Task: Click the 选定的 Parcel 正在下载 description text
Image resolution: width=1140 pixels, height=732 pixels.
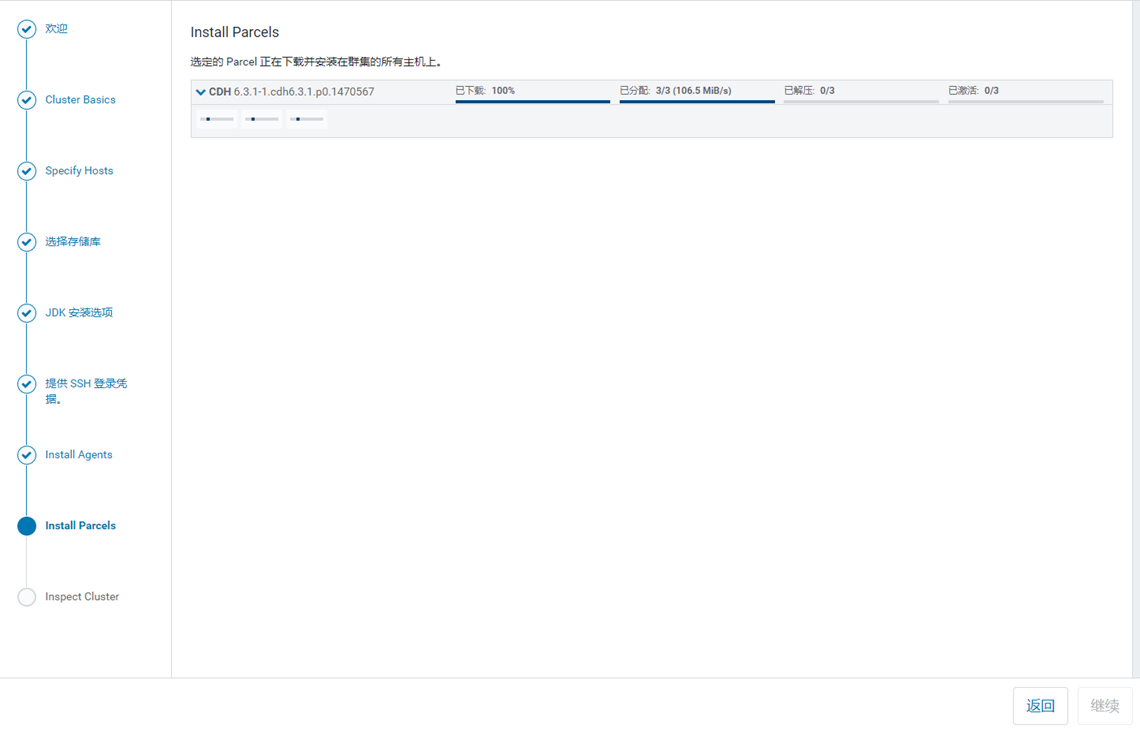Action: click(x=316, y=63)
